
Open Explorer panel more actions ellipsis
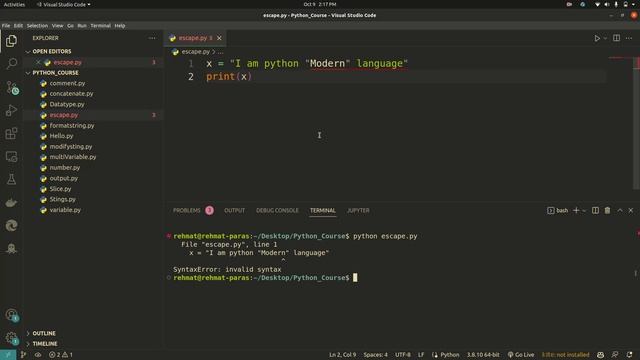pyautogui.click(x=152, y=38)
